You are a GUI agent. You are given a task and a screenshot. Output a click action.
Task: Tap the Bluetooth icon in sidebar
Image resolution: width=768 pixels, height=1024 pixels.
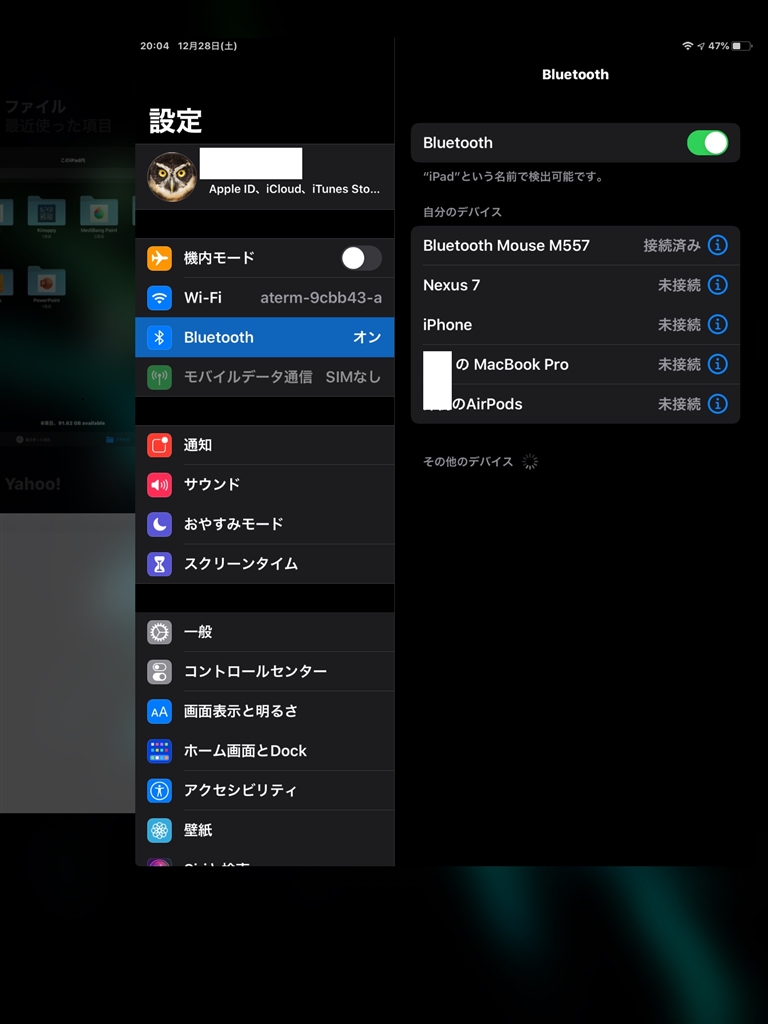coord(159,338)
